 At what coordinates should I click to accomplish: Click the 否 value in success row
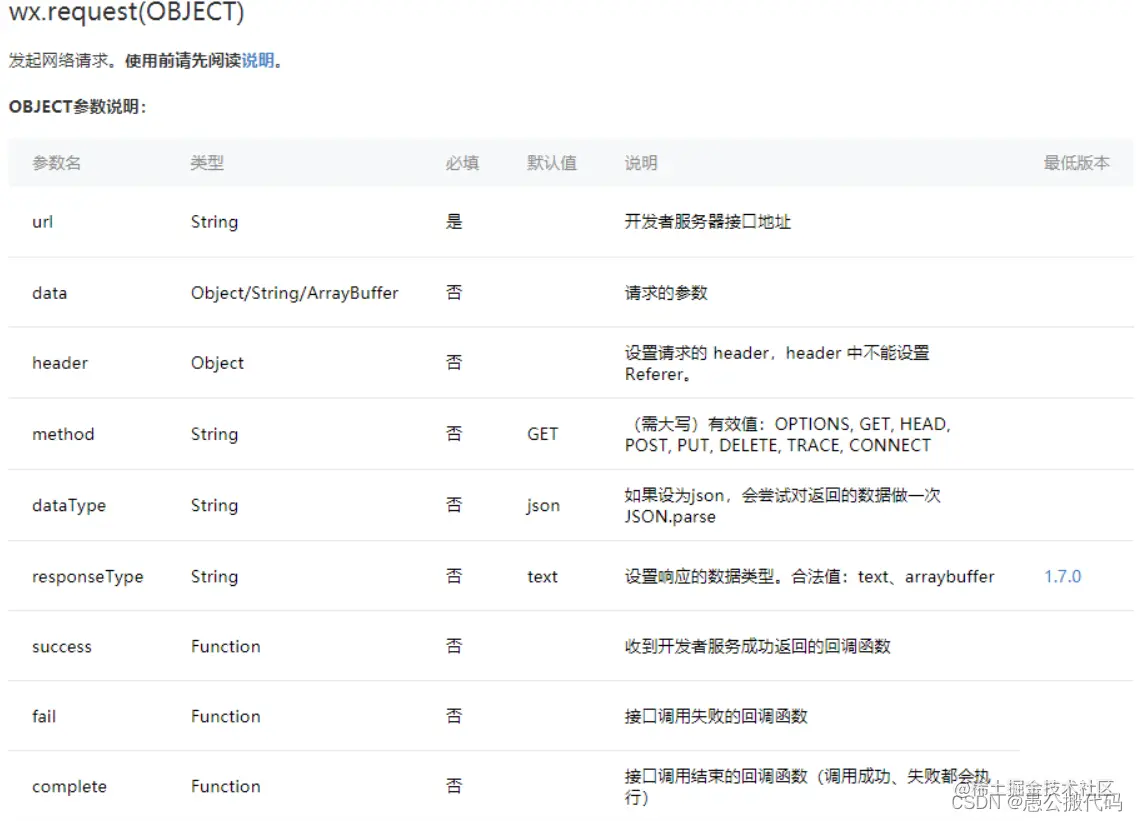pos(454,645)
